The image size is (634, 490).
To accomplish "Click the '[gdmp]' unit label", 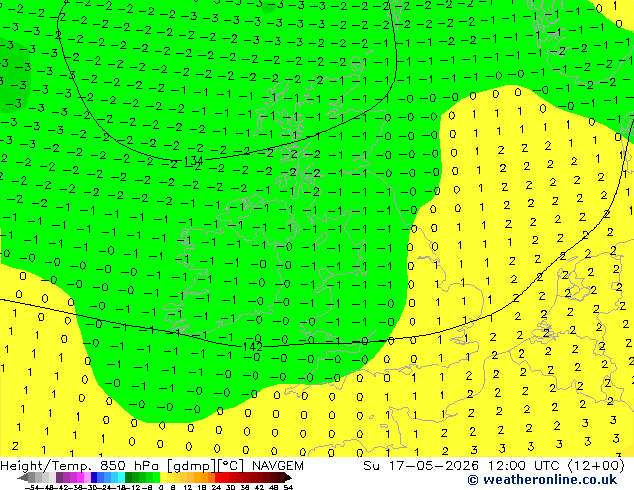I will pos(191,466).
